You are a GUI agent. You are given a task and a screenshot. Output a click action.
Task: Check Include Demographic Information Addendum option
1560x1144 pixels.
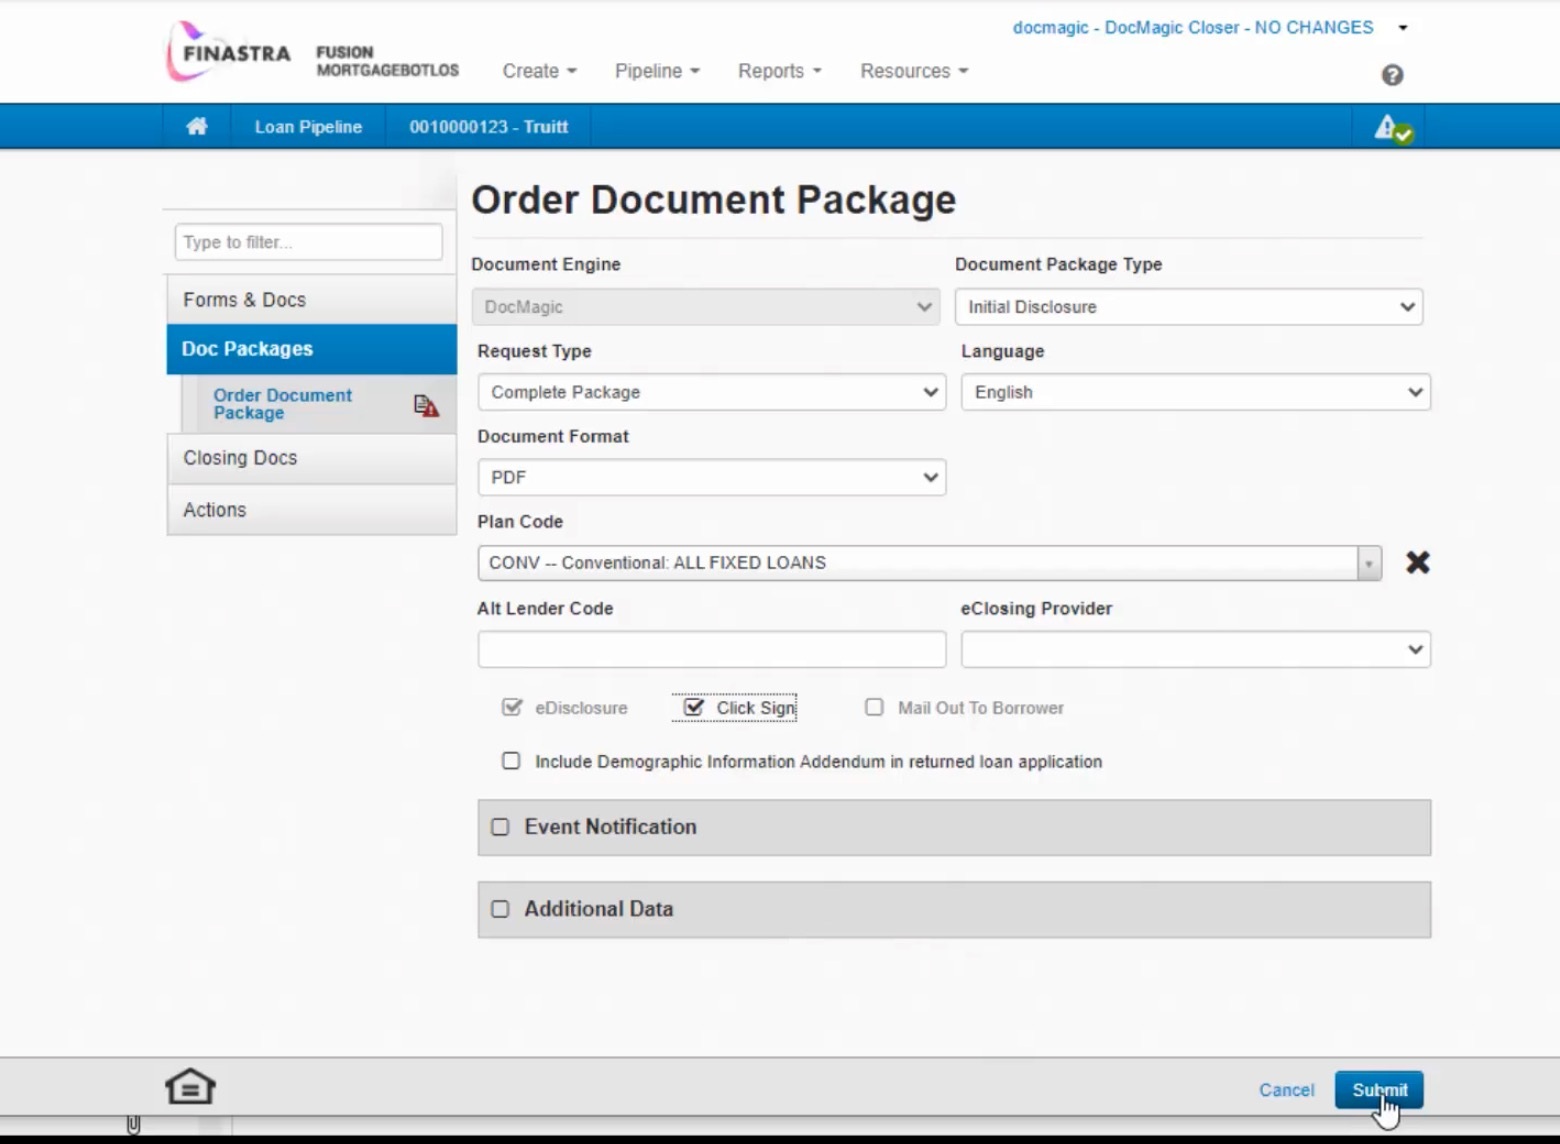511,761
